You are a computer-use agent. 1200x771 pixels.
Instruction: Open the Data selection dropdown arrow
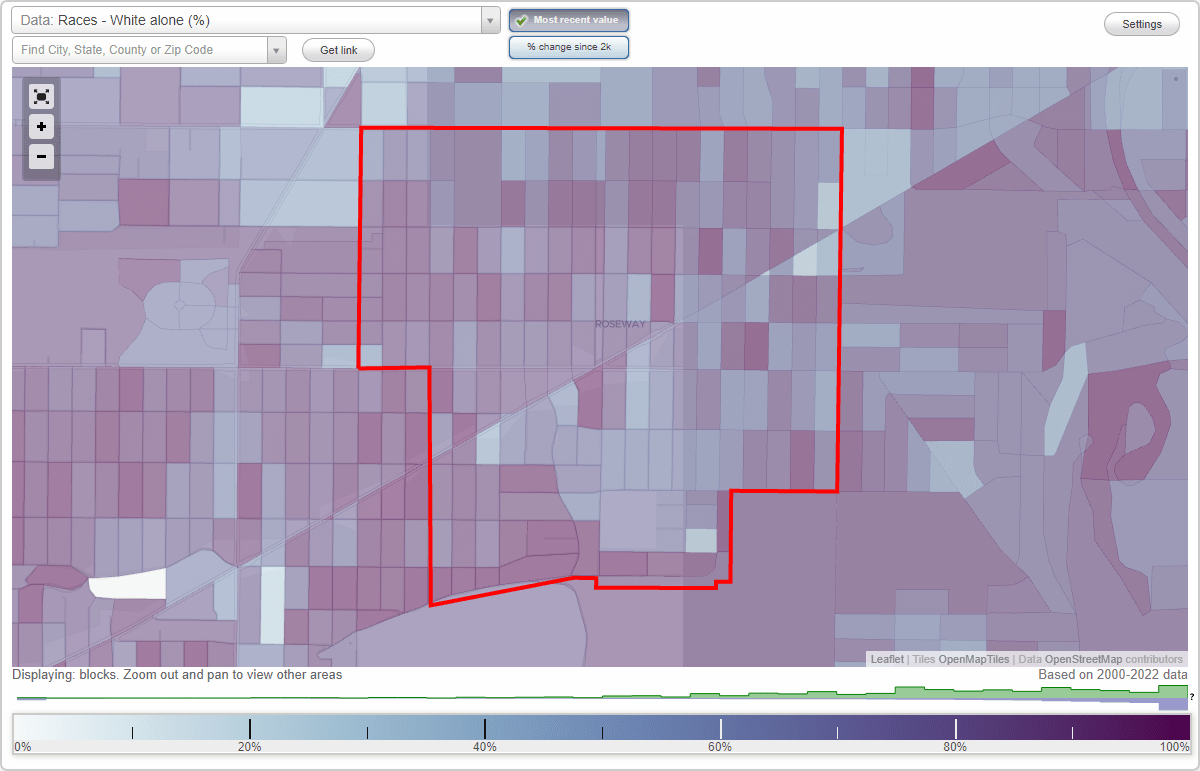pyautogui.click(x=490, y=20)
